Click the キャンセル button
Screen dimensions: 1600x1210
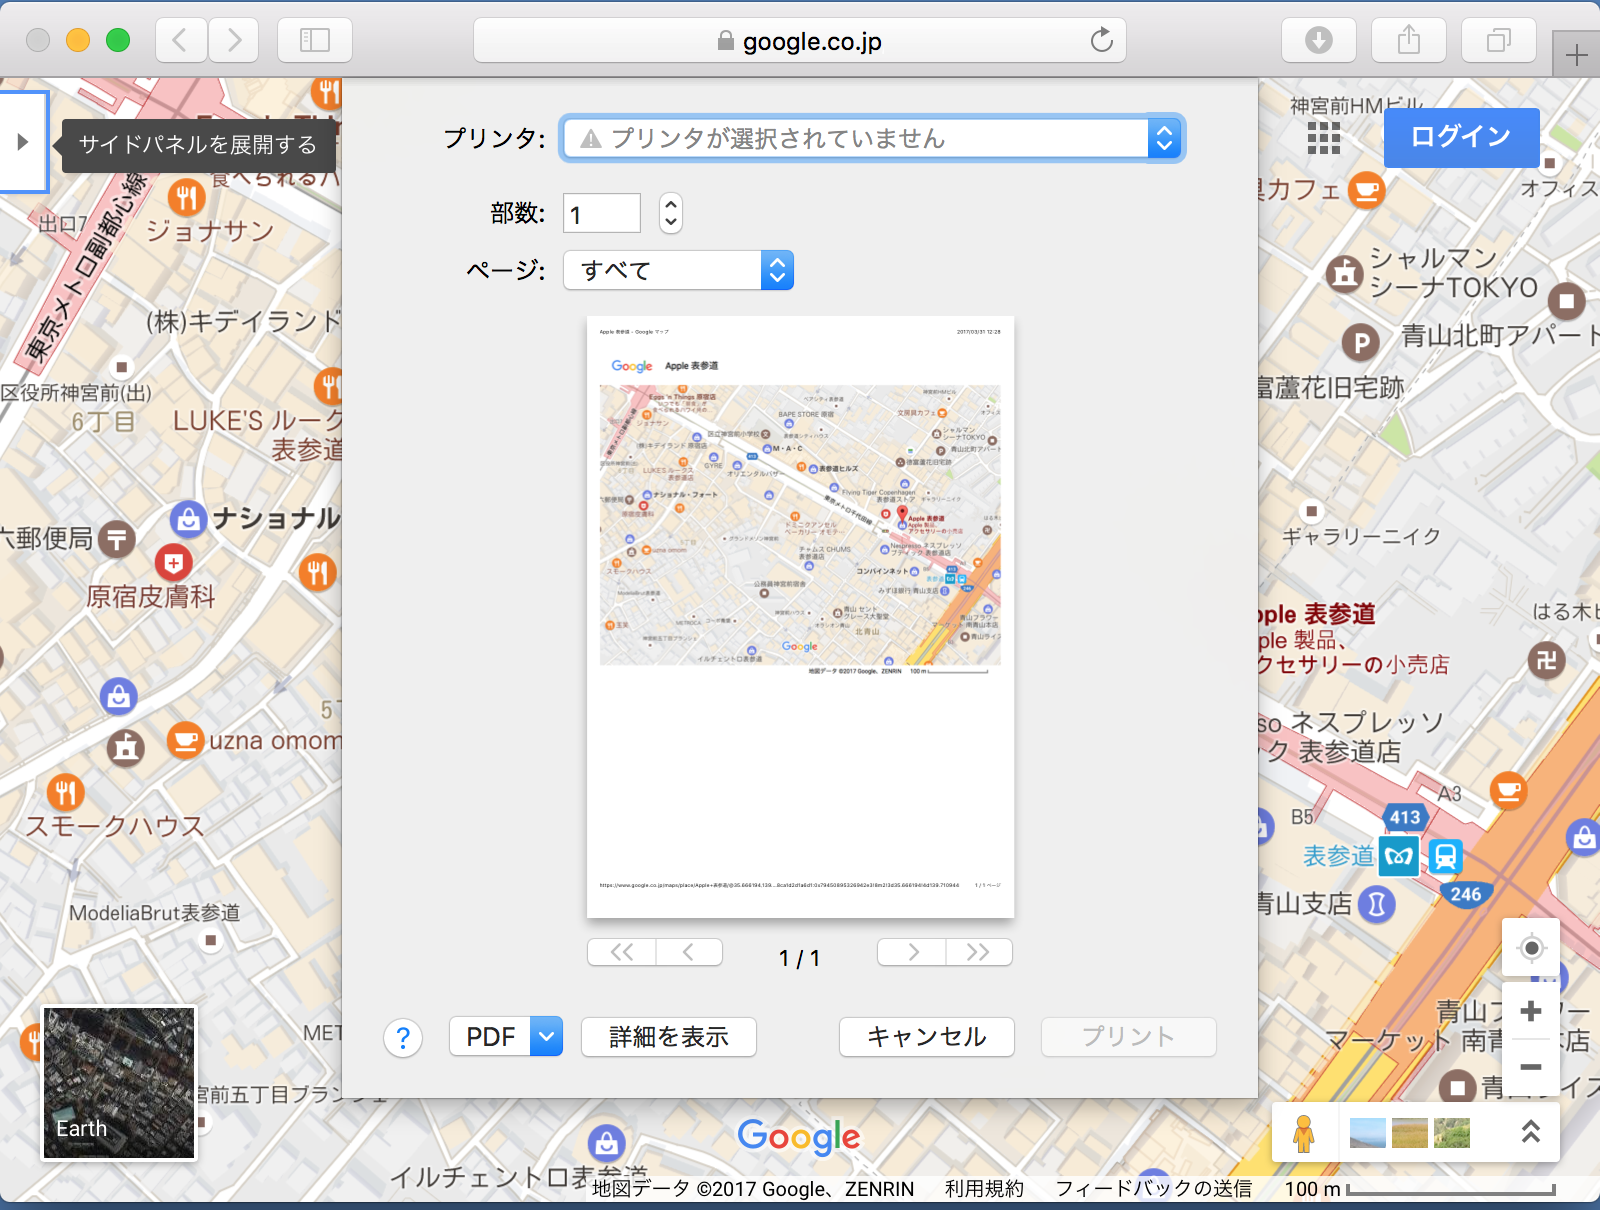click(926, 1037)
